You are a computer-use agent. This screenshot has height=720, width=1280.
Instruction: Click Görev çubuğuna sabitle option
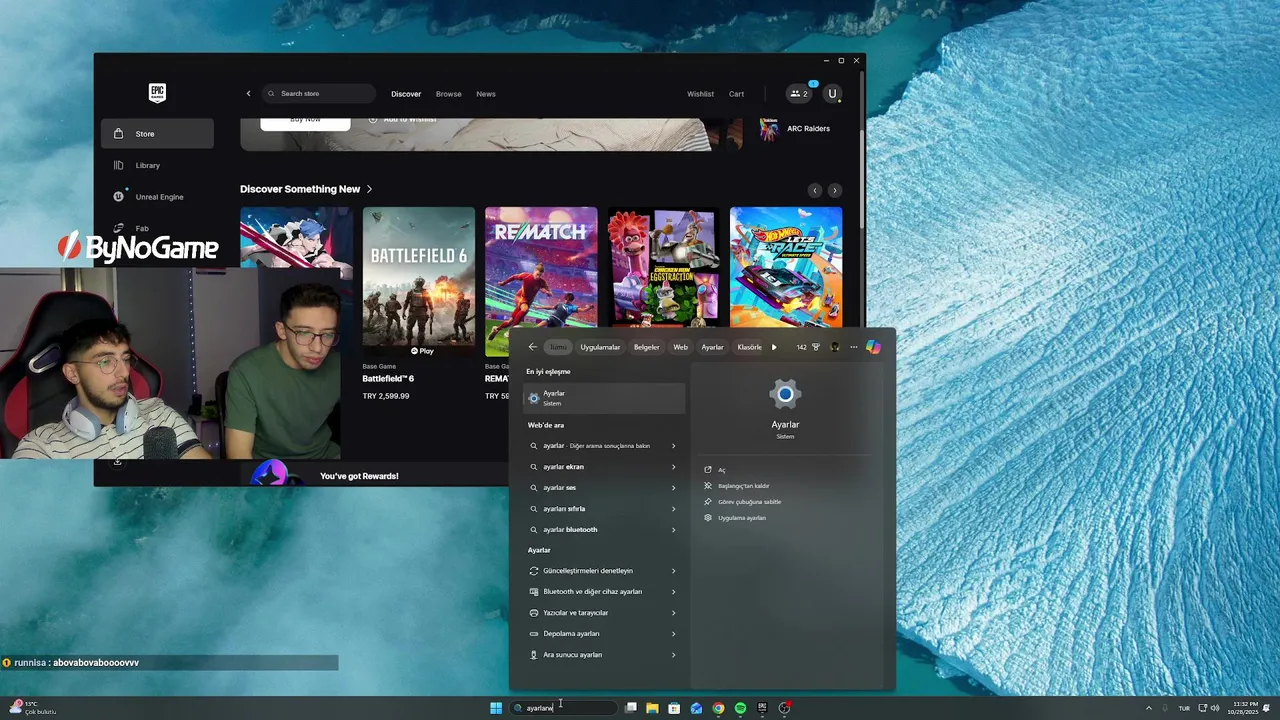(749, 502)
